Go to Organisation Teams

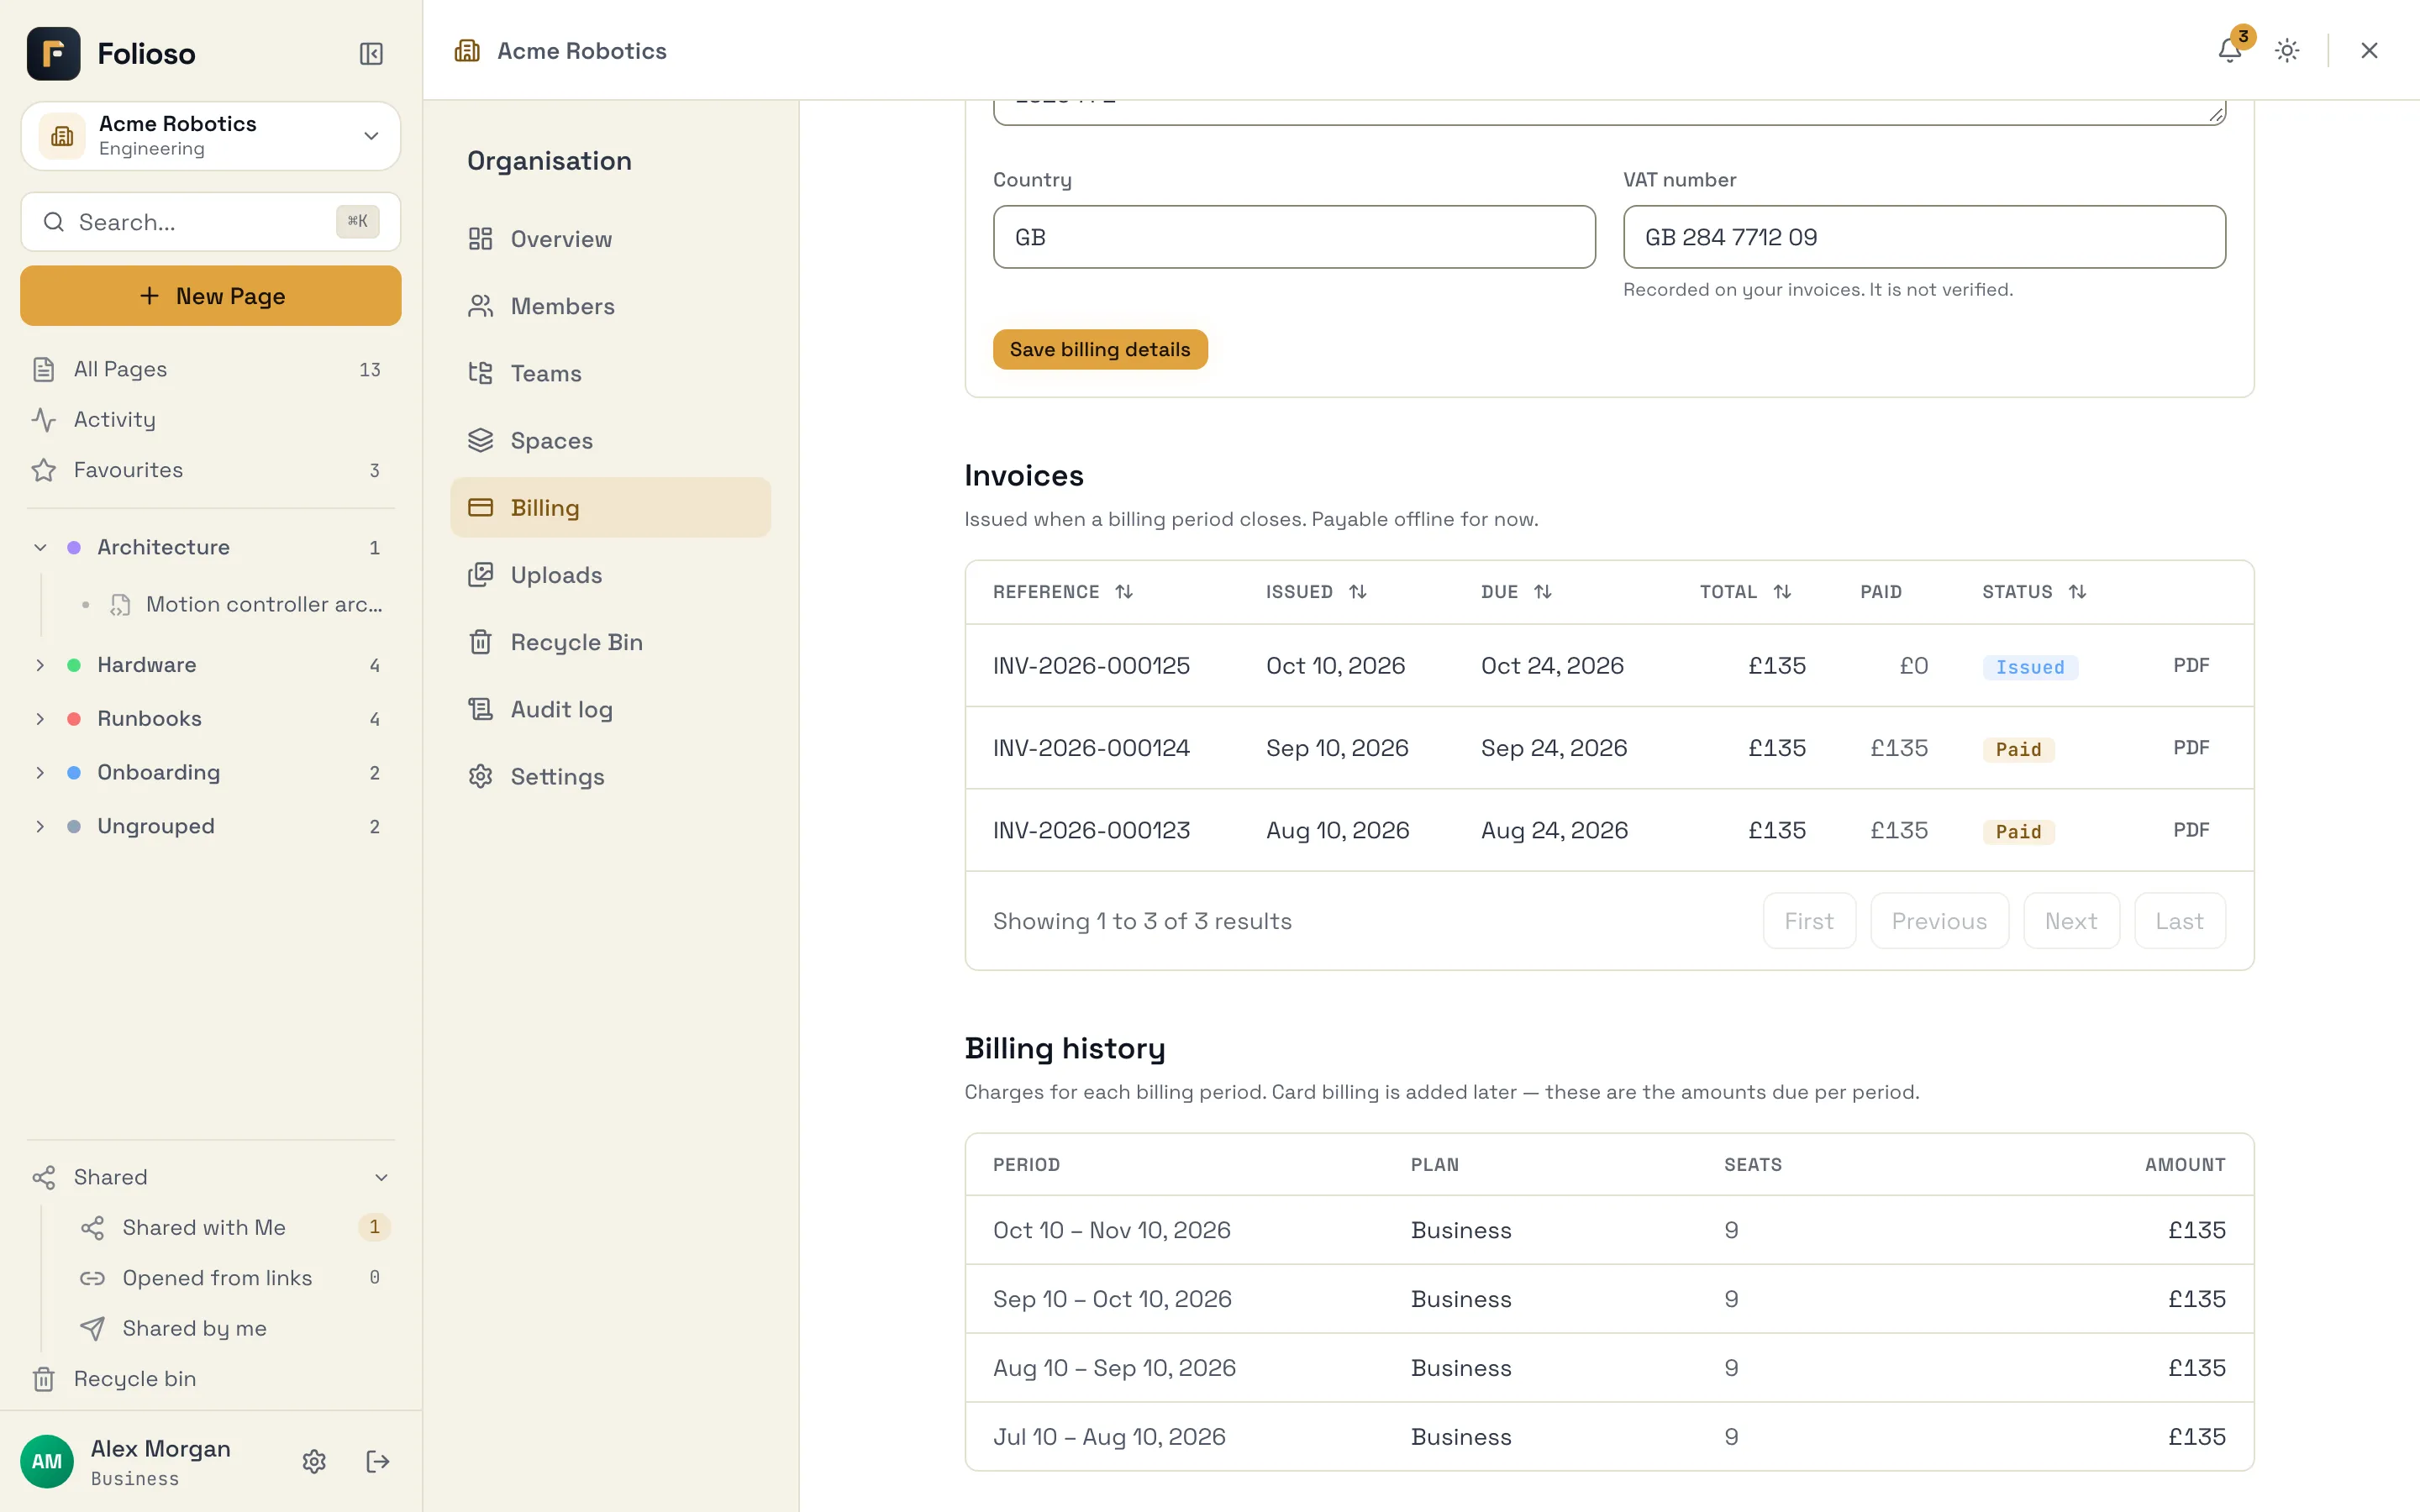[x=610, y=373]
